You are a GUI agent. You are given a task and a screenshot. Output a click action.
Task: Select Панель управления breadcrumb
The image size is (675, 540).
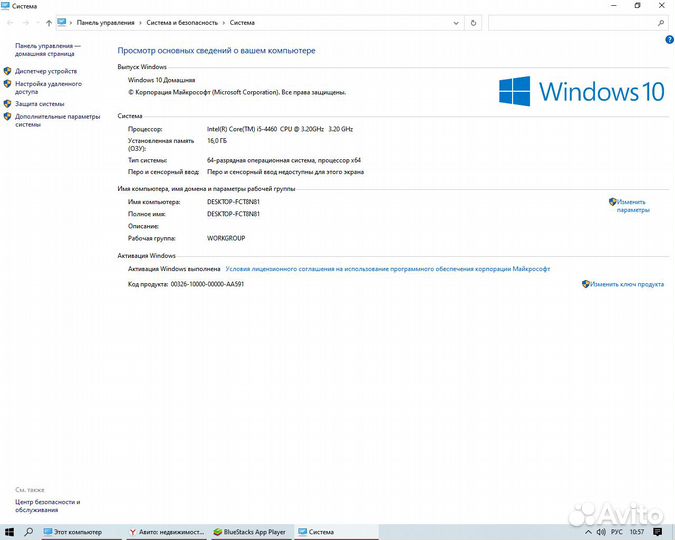[x=105, y=23]
